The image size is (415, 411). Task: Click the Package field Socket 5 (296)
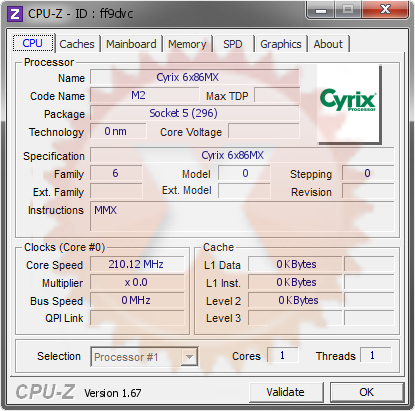tap(195, 113)
